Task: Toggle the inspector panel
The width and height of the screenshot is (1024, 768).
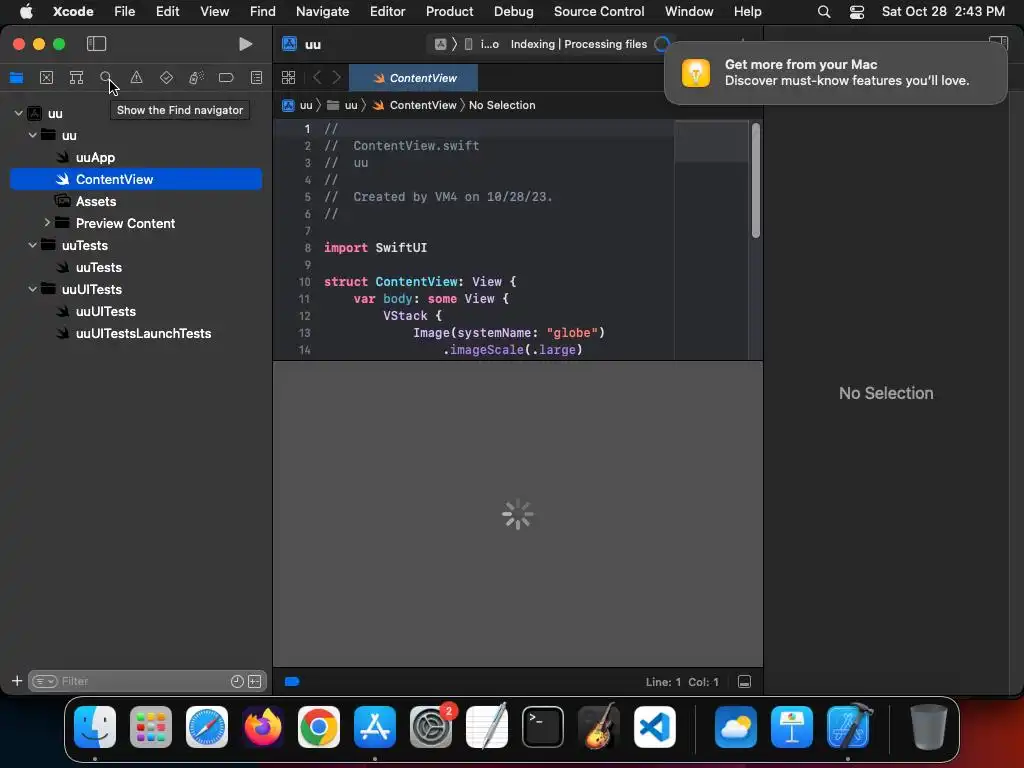Action: (999, 40)
